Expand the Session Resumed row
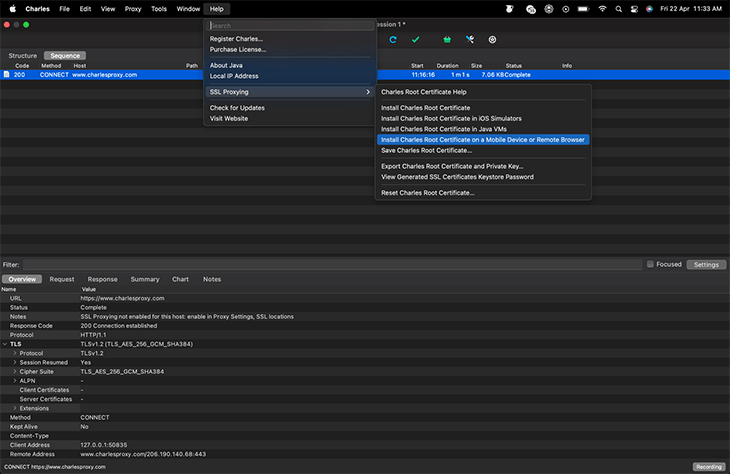The image size is (730, 474). point(15,362)
